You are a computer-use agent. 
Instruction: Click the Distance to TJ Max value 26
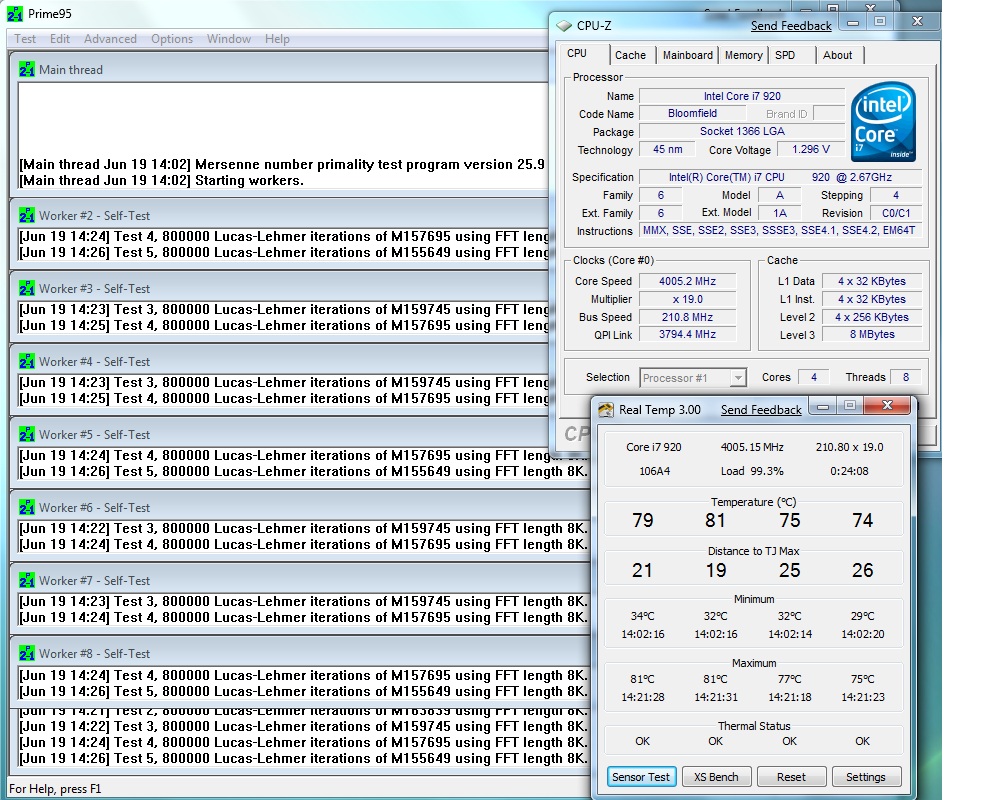pos(863,570)
